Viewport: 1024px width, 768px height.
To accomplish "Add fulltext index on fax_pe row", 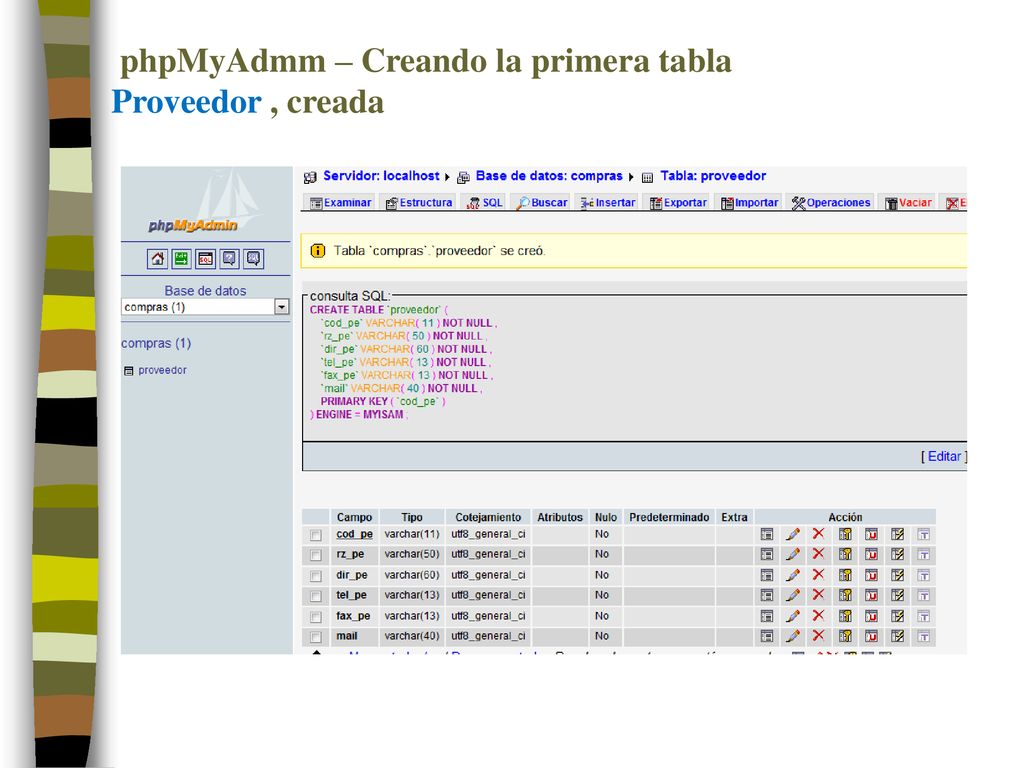I will click(923, 616).
